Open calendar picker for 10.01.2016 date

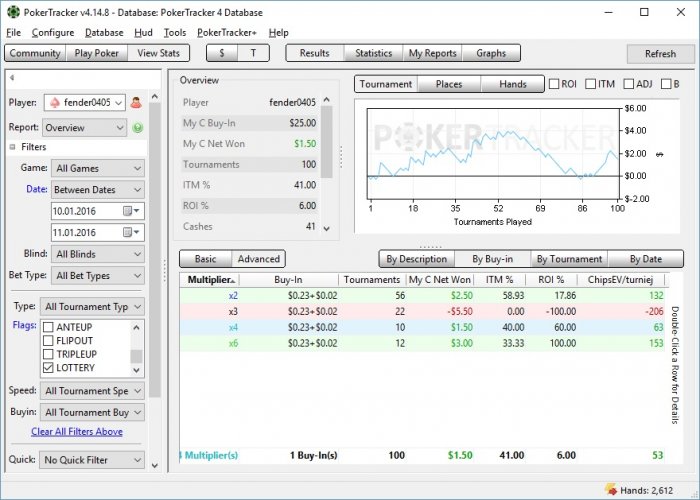click(x=130, y=211)
